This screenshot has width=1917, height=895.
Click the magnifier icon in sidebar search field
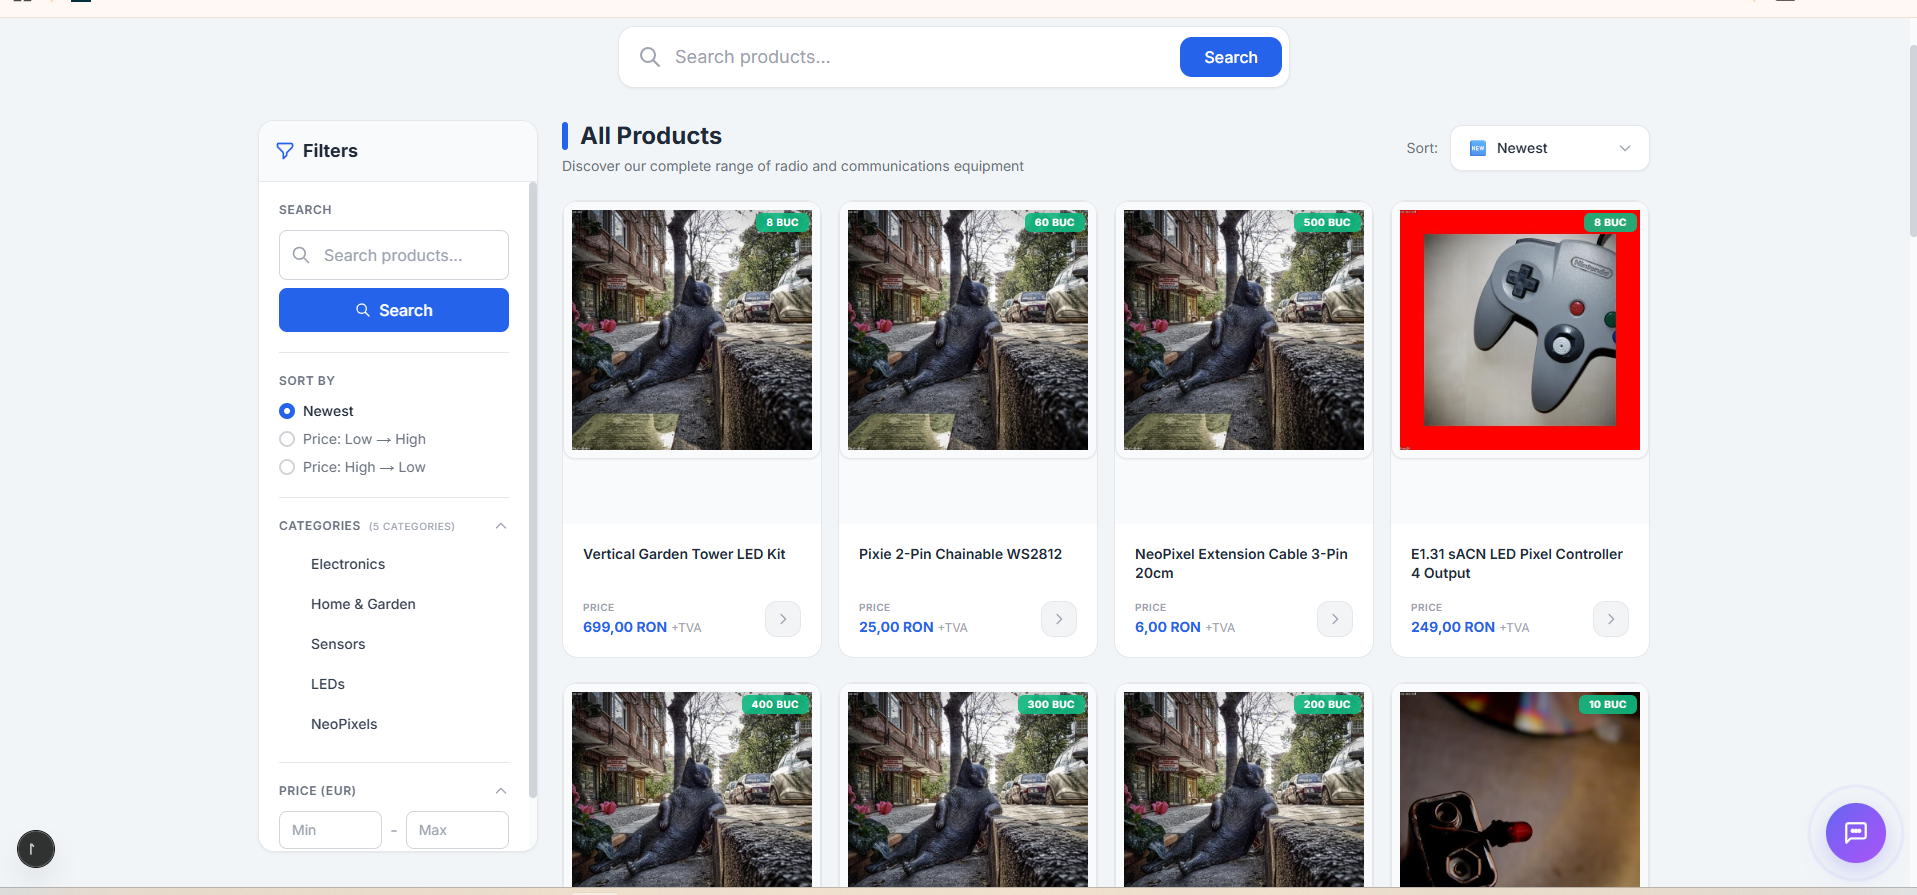pyautogui.click(x=301, y=255)
